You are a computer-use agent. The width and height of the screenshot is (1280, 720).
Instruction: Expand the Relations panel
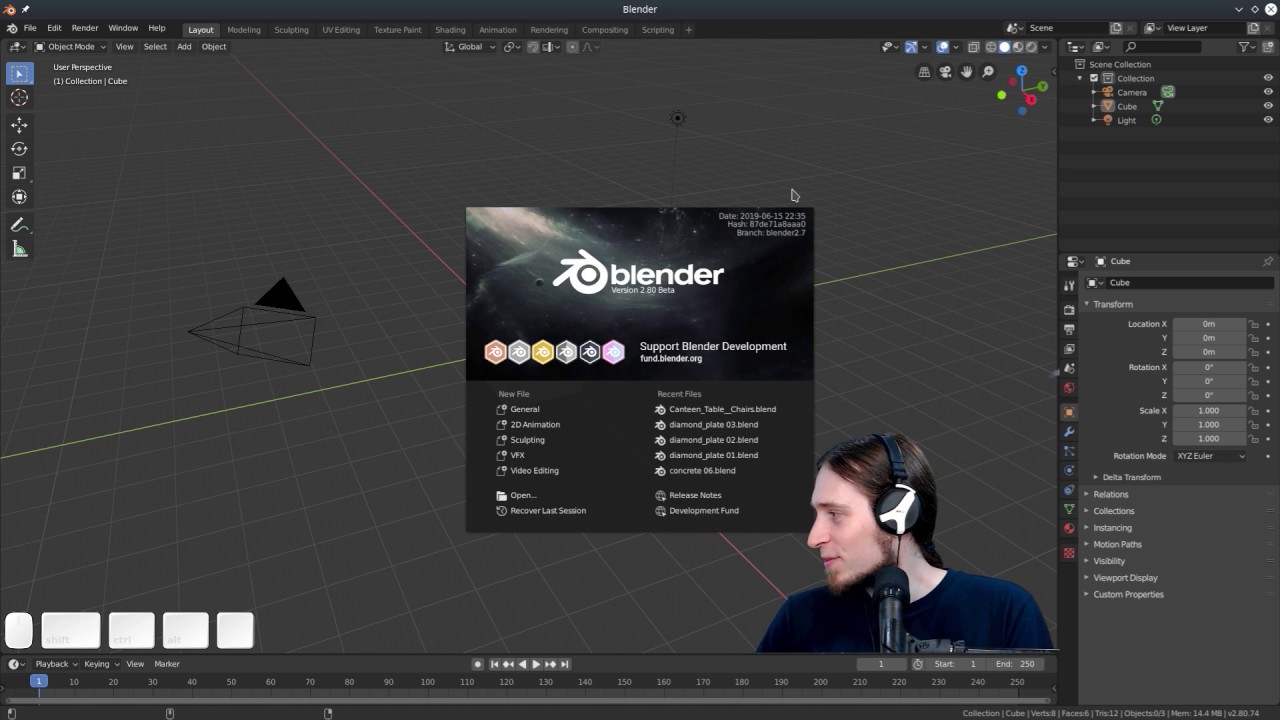(1110, 494)
